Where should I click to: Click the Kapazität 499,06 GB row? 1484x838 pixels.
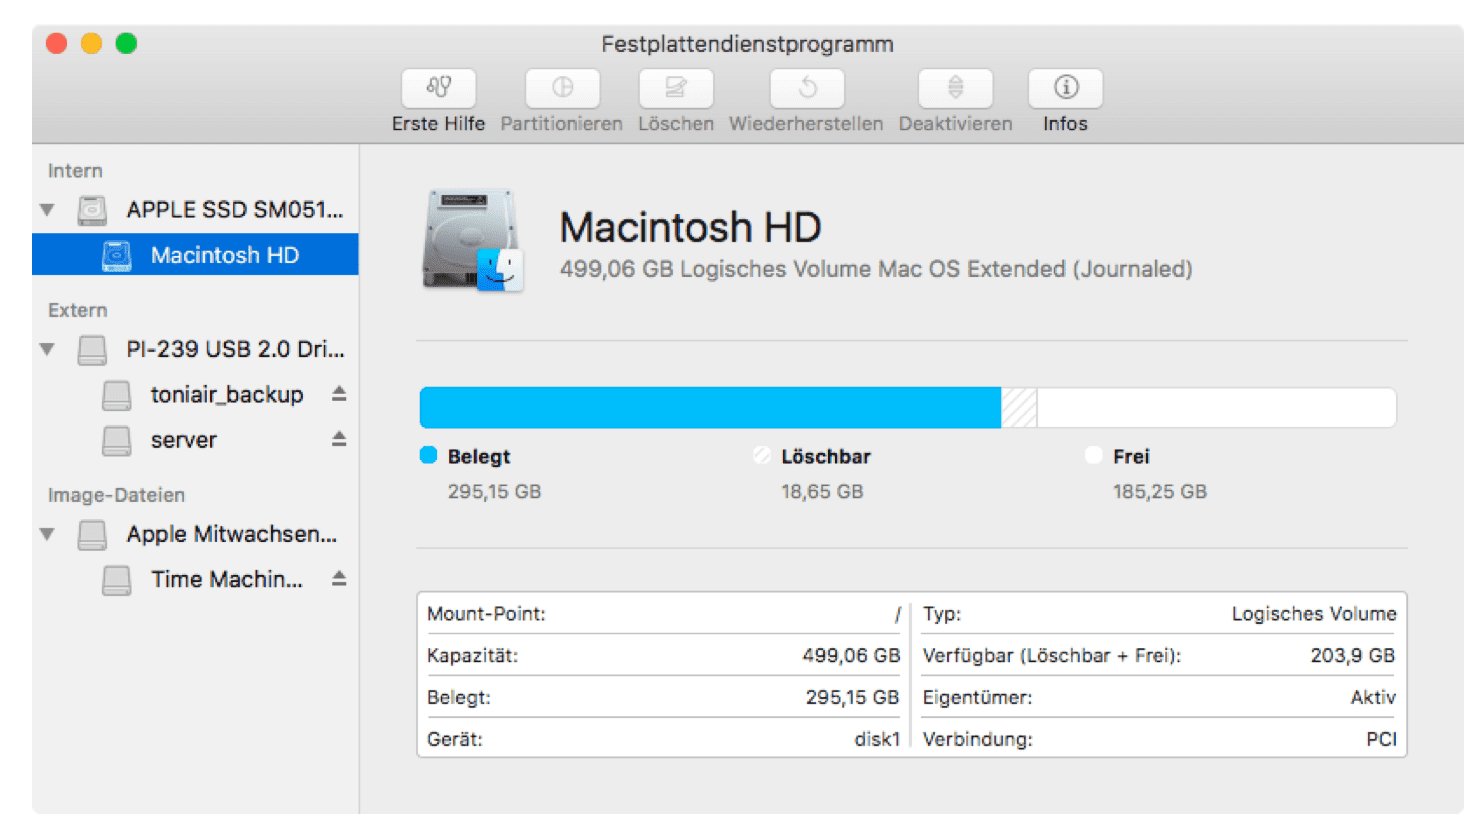(664, 656)
